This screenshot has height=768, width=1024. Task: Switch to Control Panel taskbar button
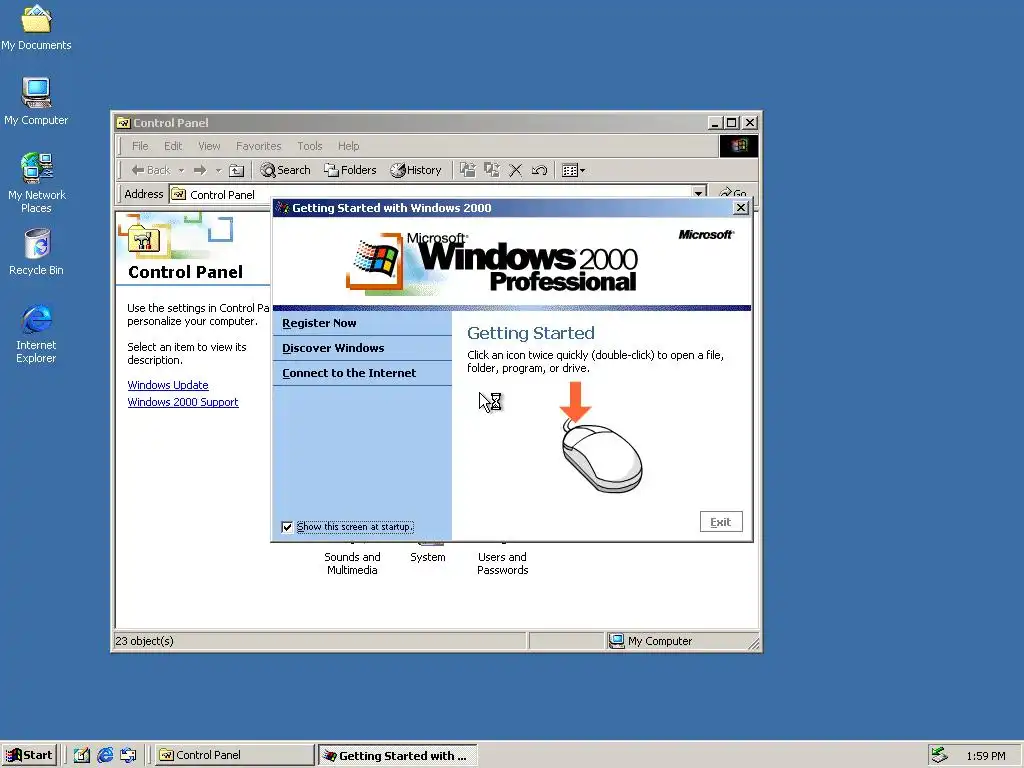[234, 755]
